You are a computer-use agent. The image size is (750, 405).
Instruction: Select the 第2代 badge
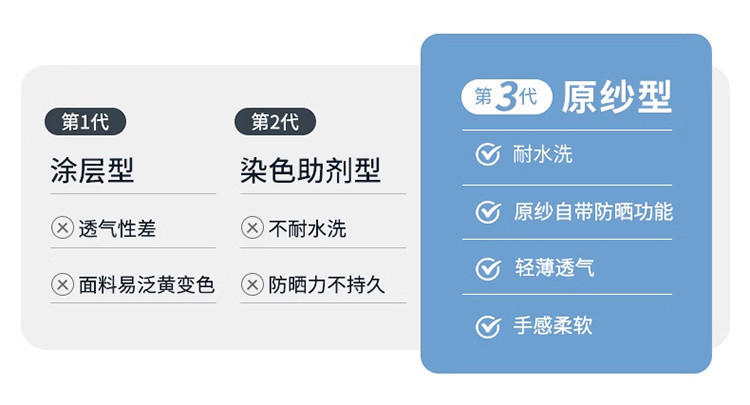click(275, 122)
